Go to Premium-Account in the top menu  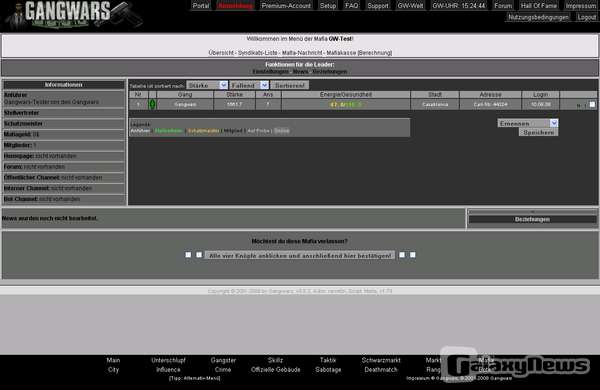coord(286,5)
